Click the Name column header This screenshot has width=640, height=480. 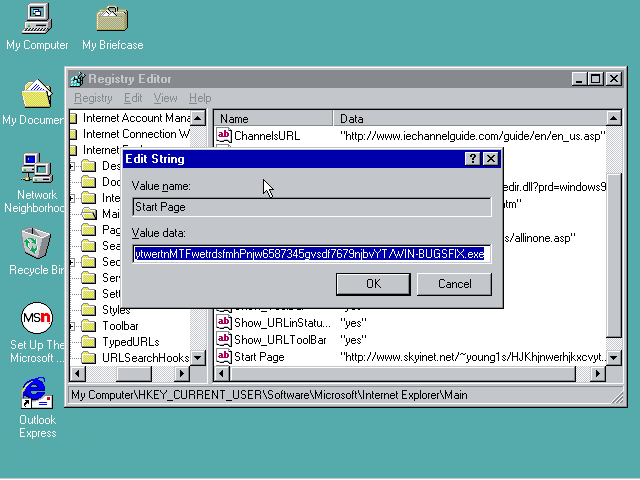tap(273, 118)
